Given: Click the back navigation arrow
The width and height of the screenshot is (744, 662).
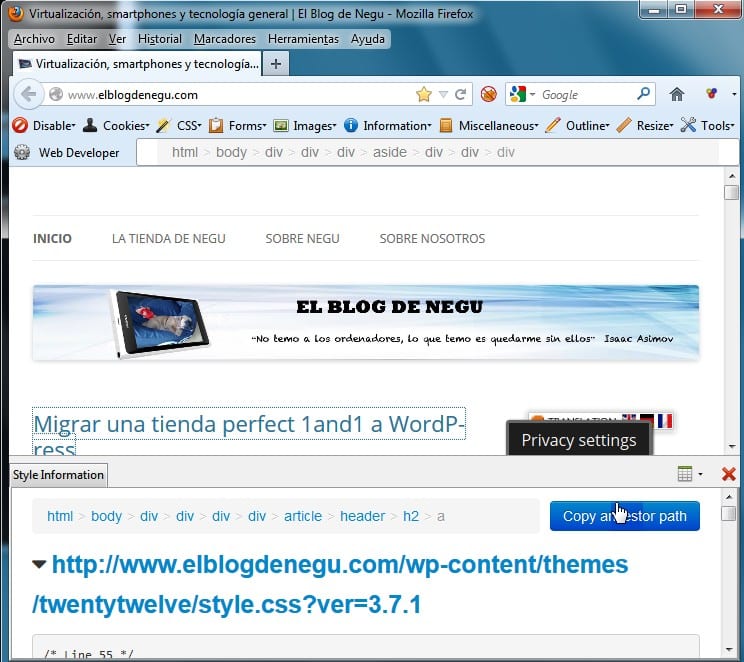Looking at the screenshot, I should [28, 95].
